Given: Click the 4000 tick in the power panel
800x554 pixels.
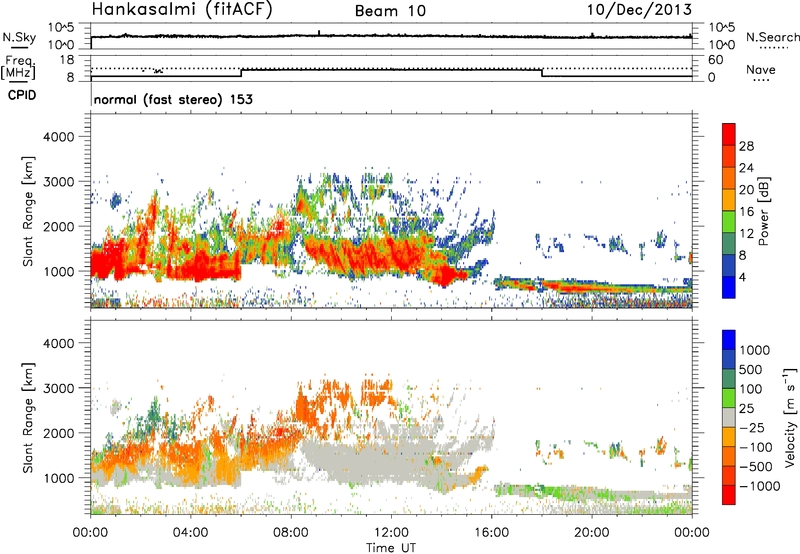Looking at the screenshot, I should coord(58,137).
